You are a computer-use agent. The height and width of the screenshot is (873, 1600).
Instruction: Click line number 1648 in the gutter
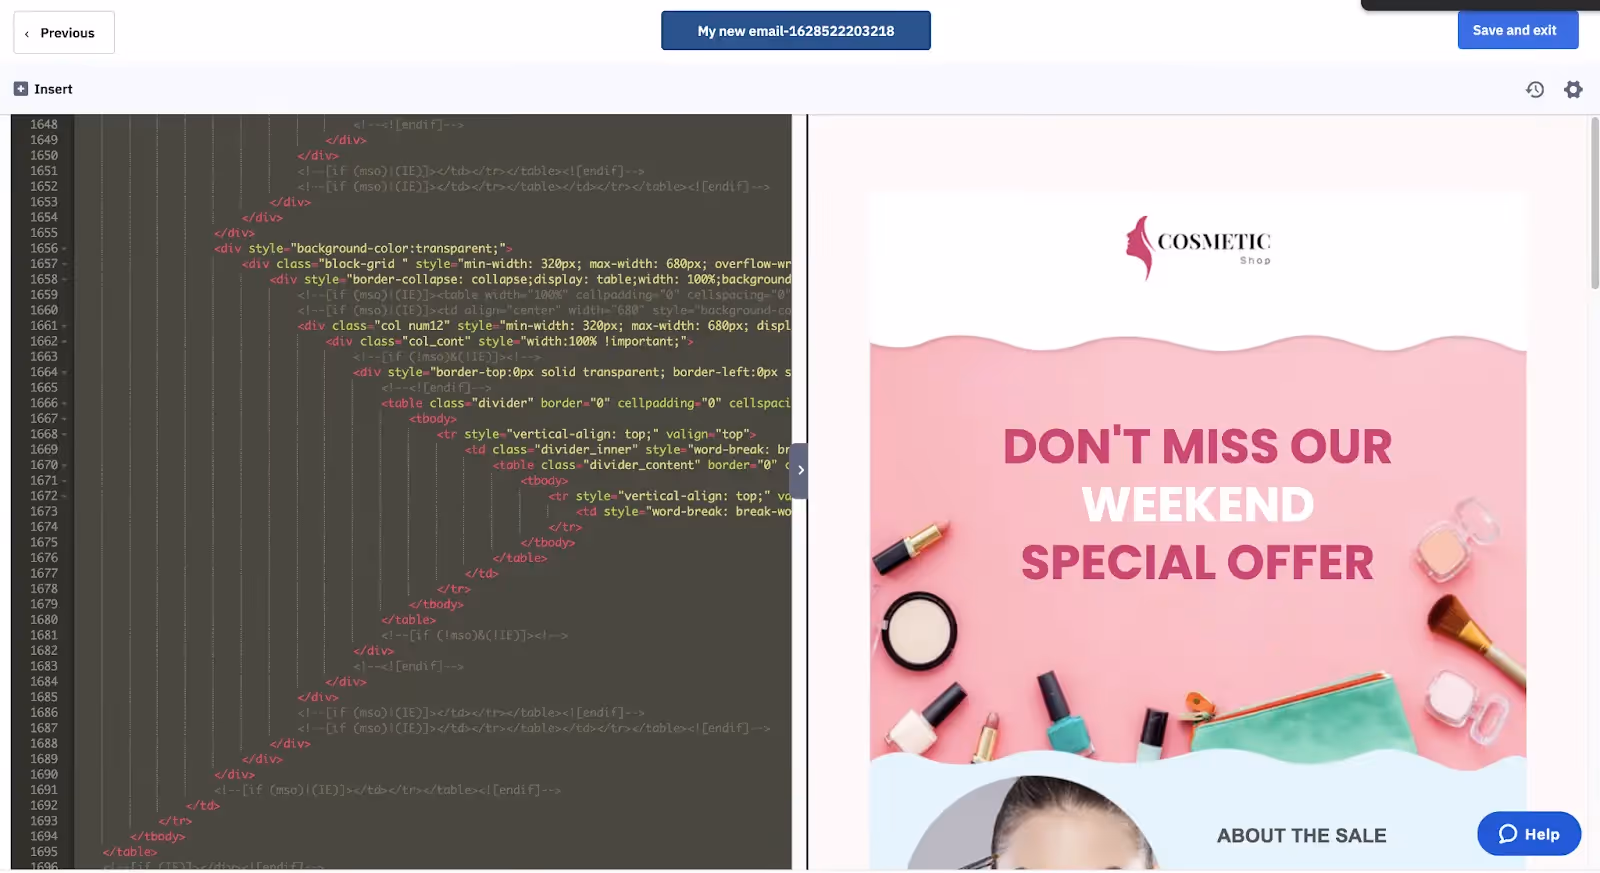[x=43, y=125]
